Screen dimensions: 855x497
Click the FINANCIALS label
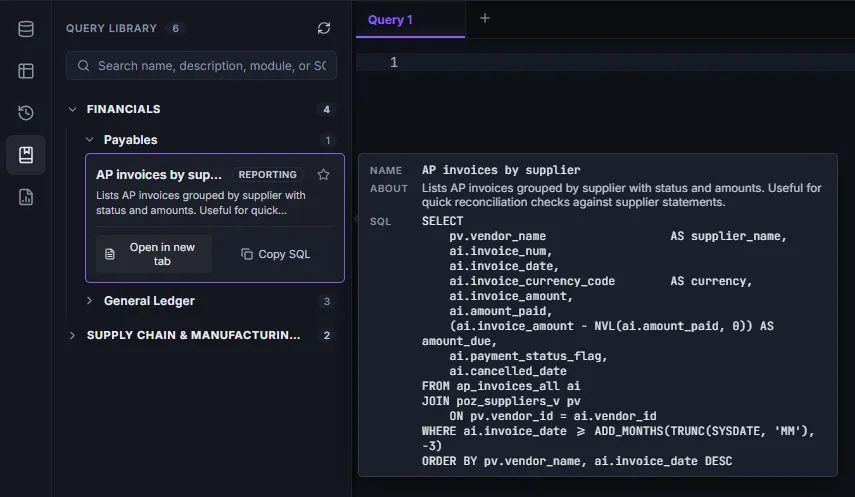tap(124, 109)
